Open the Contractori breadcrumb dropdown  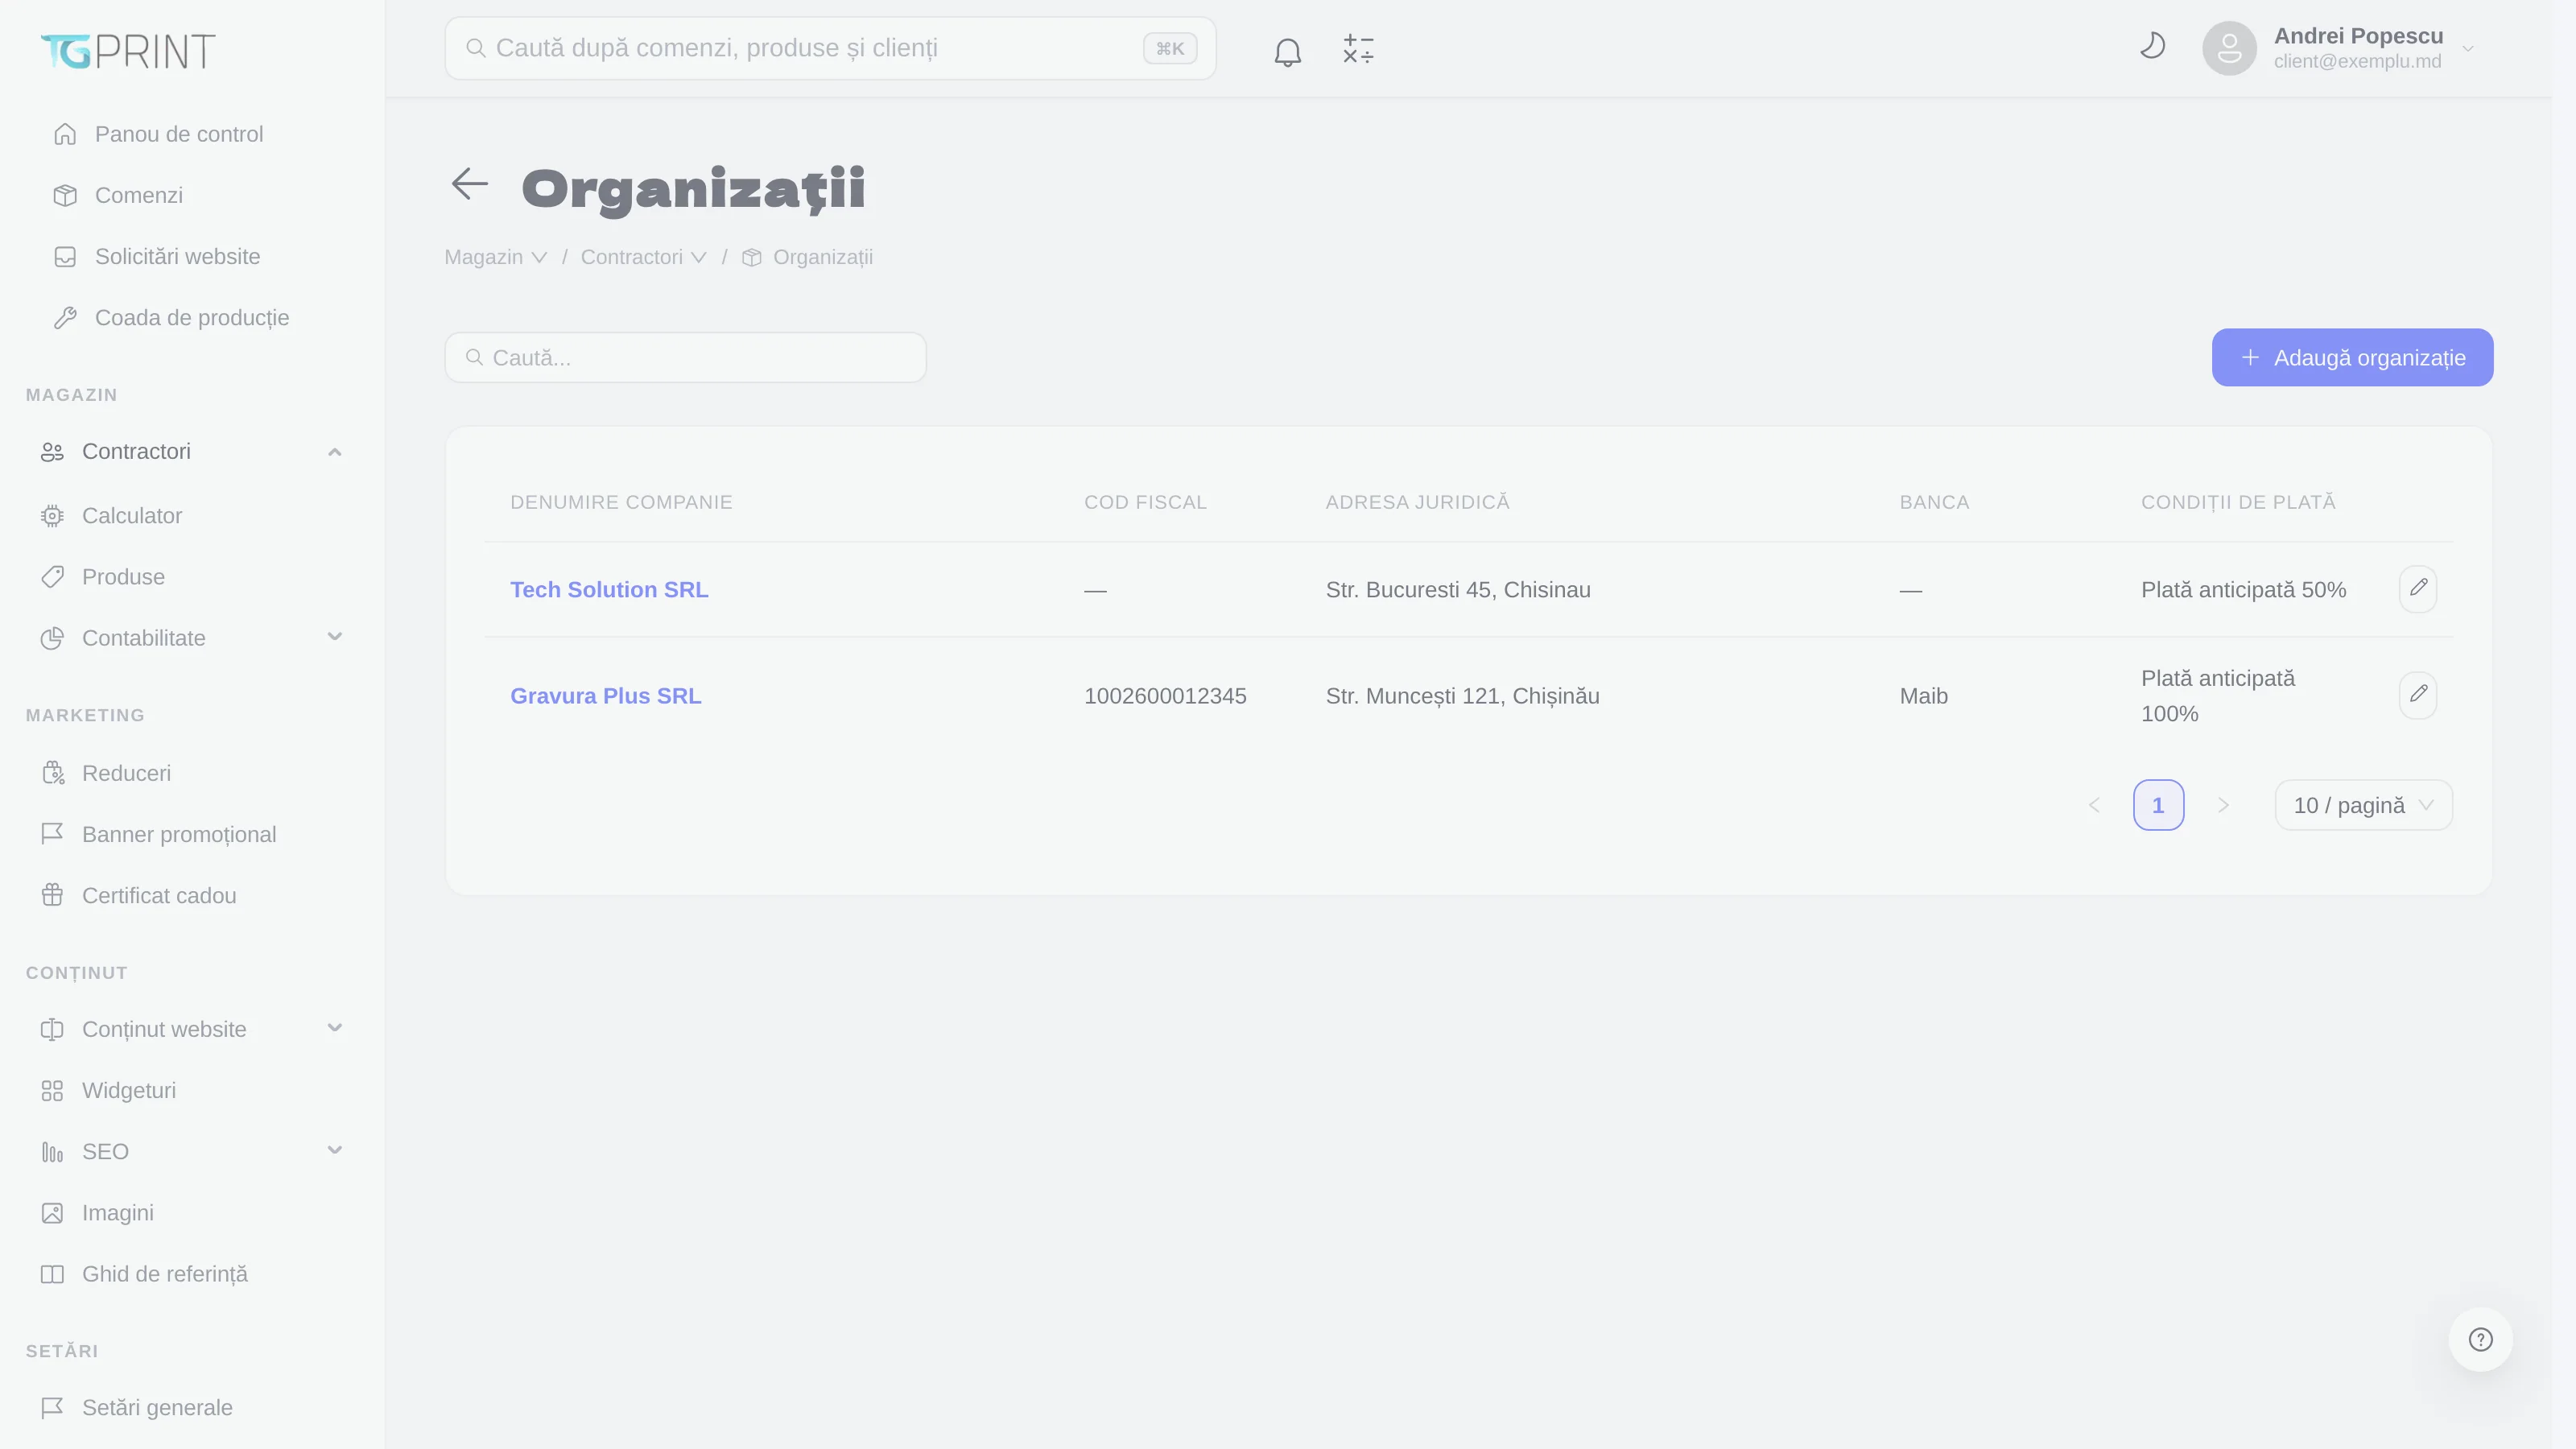pyautogui.click(x=643, y=257)
